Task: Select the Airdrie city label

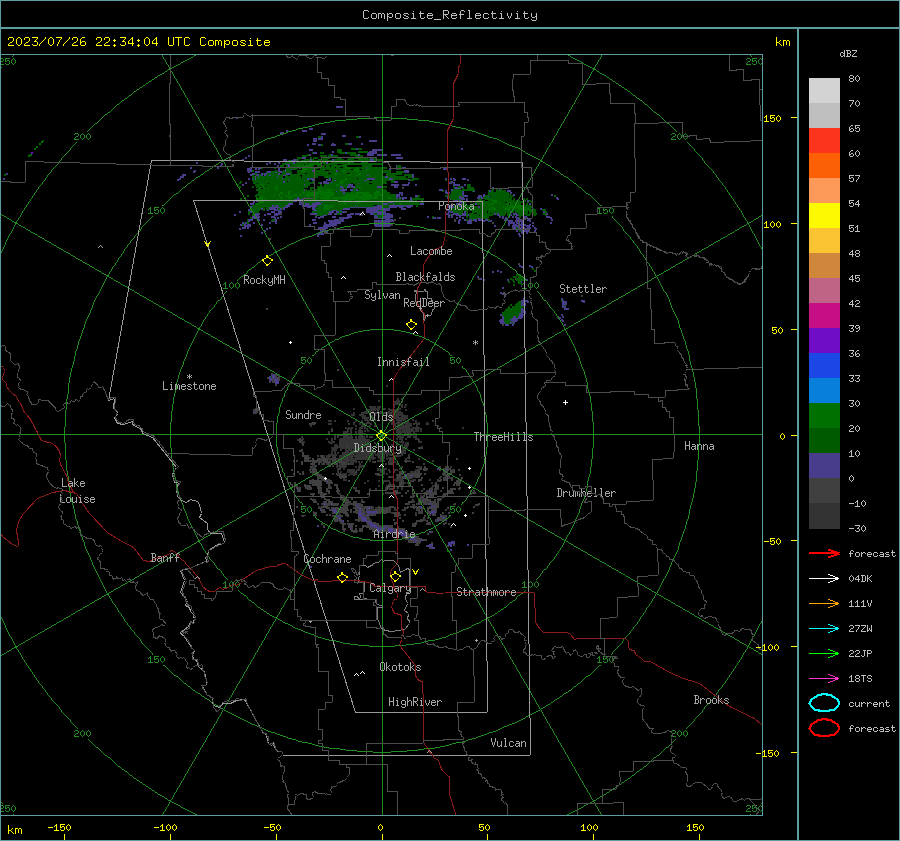Action: (x=394, y=534)
